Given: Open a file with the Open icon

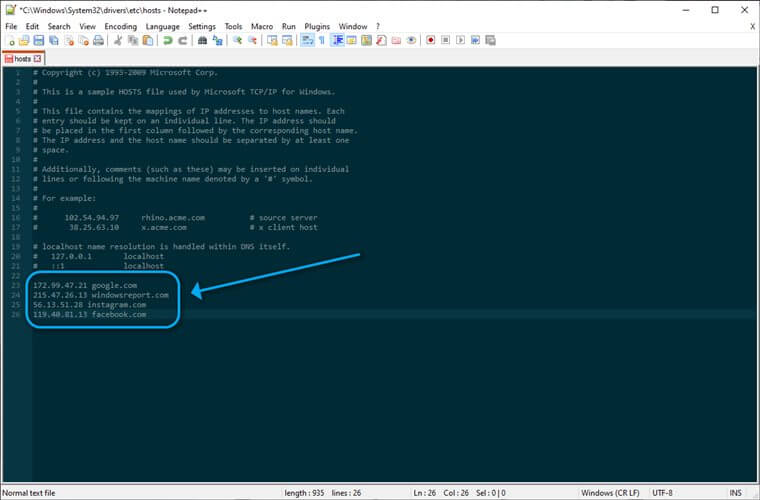Looking at the screenshot, I should click(24, 41).
